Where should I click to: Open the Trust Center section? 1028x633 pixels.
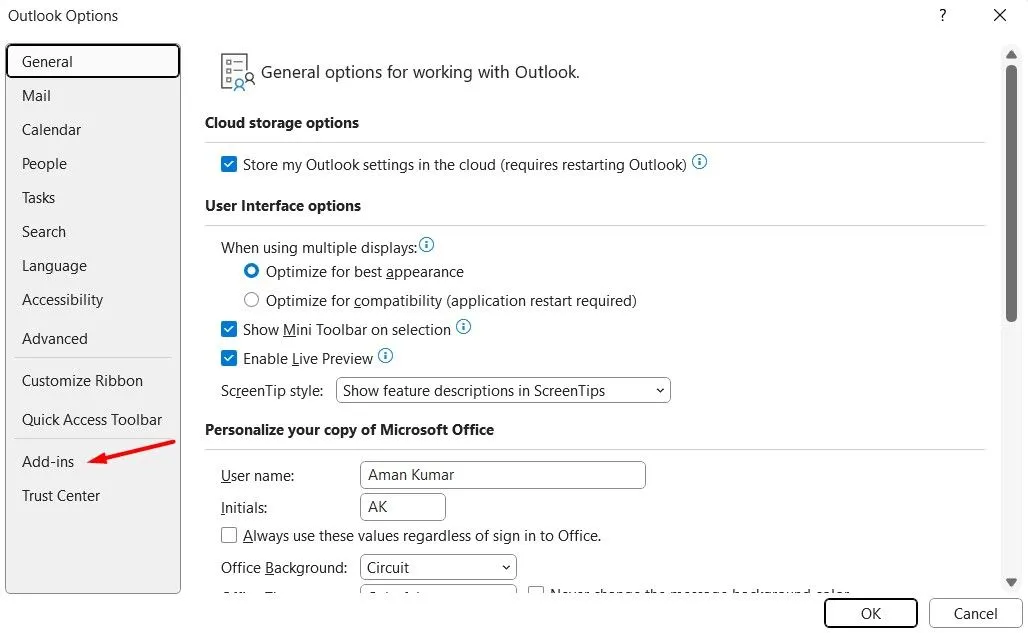61,495
